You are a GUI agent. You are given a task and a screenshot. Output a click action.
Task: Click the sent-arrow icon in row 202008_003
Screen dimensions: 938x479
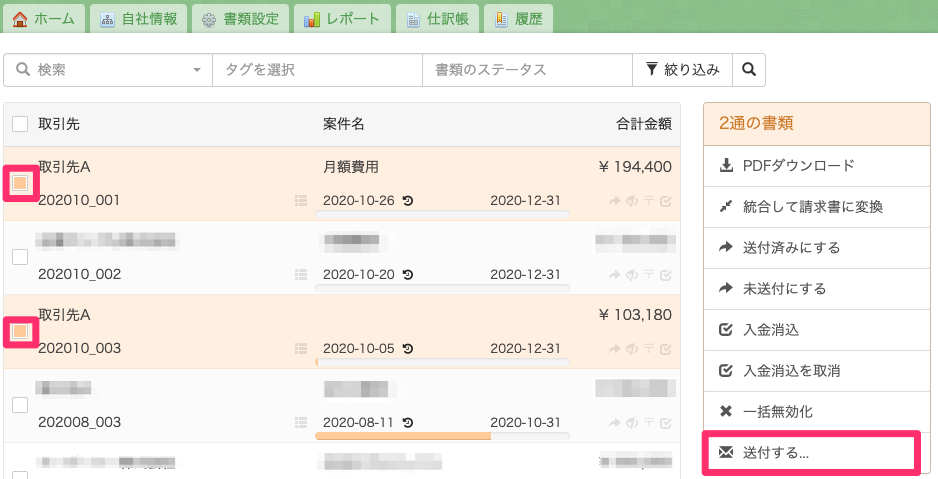point(614,423)
